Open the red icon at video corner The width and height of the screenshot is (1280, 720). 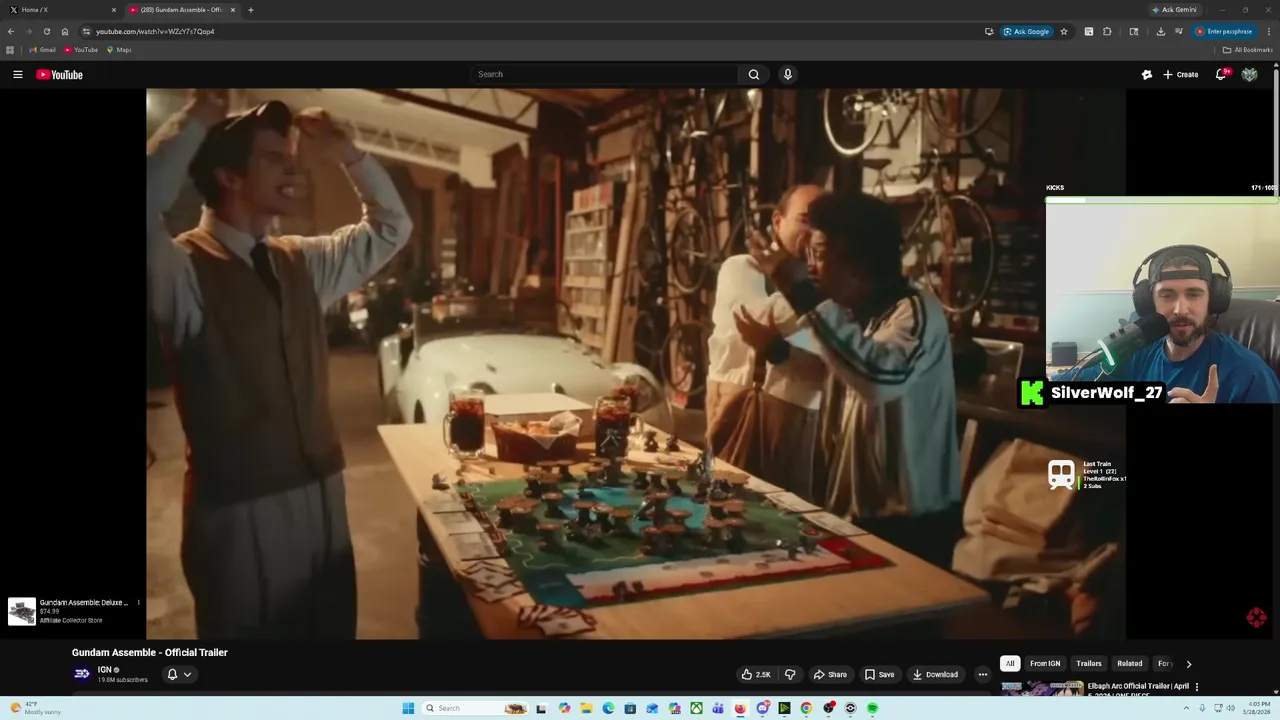[x=1257, y=618]
